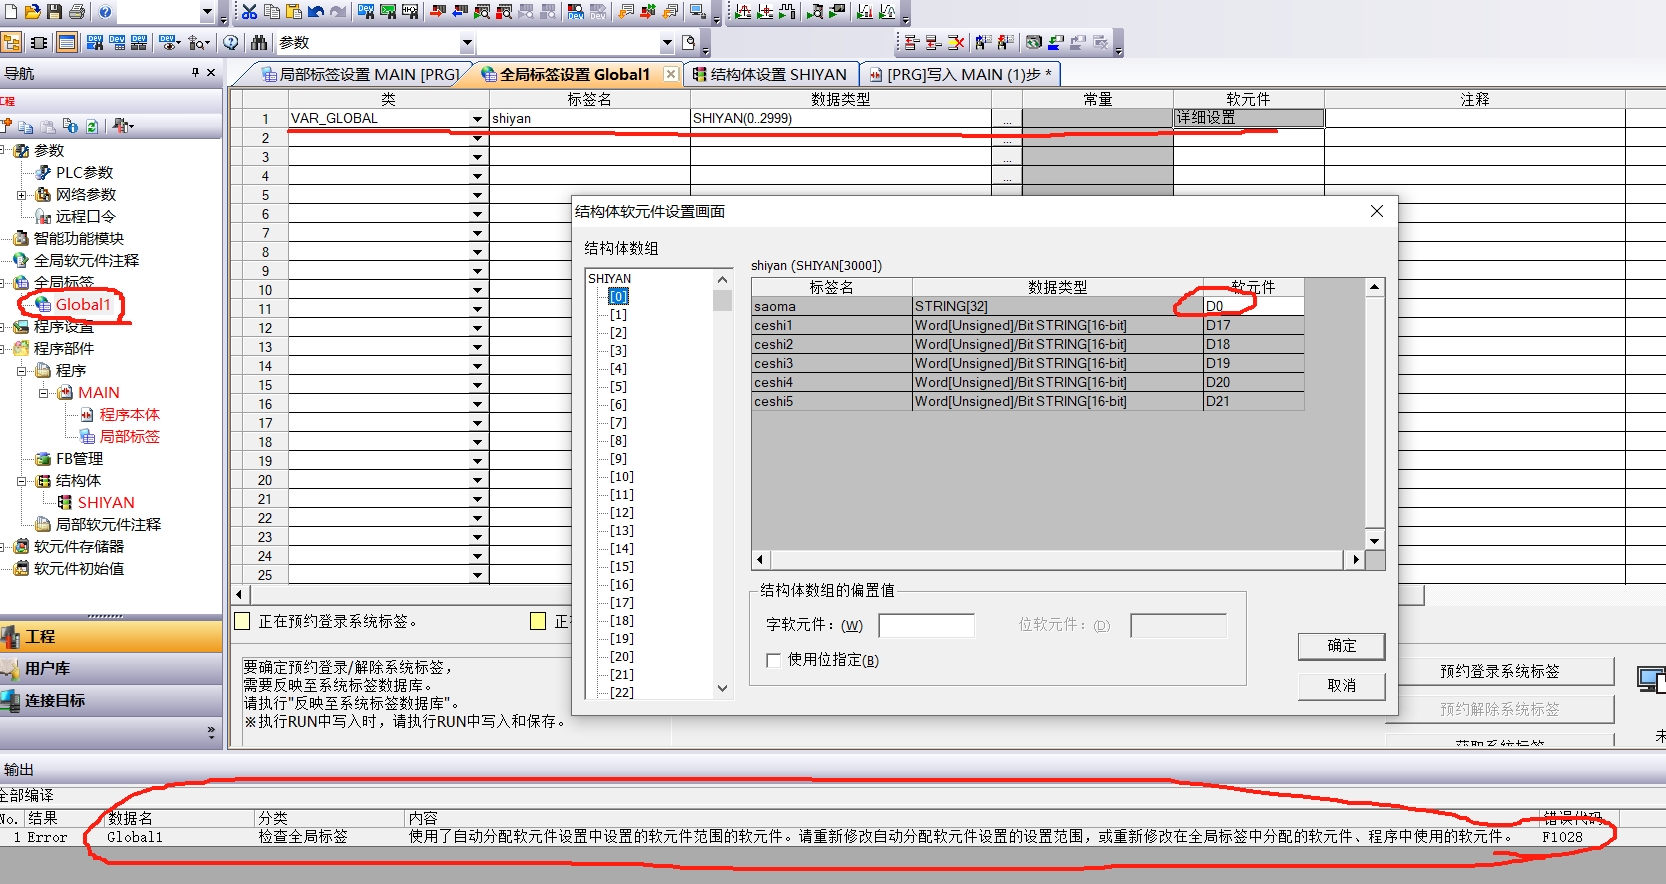Click the binoculars find icon
Screen dimensions: 1666x884
260,43
